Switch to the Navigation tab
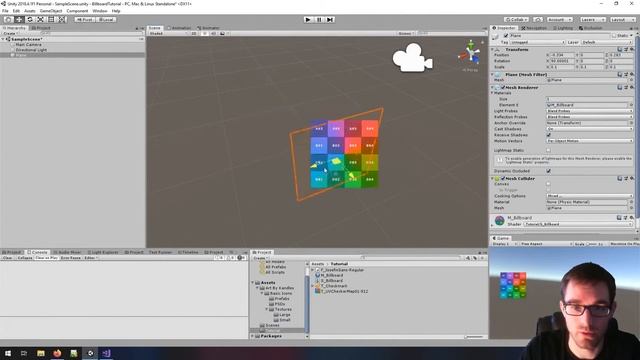Screen dimensions: 640x360 (534, 28)
